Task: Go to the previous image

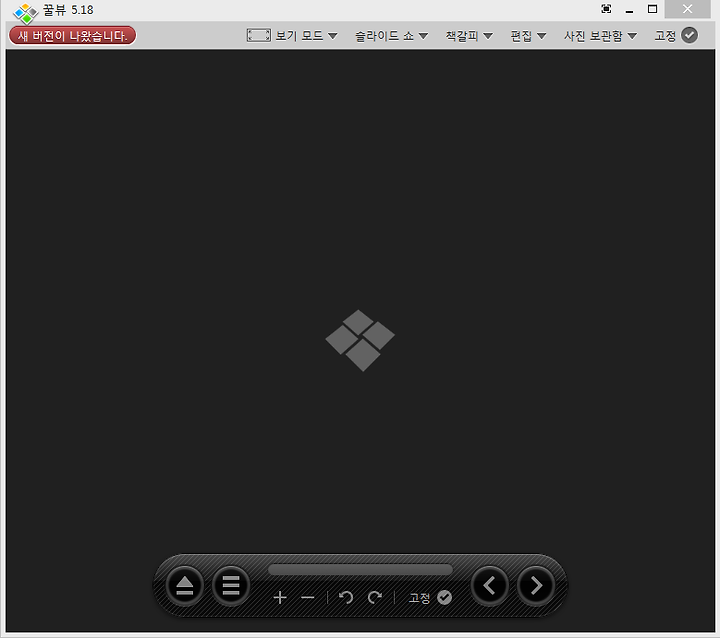Action: [489, 586]
